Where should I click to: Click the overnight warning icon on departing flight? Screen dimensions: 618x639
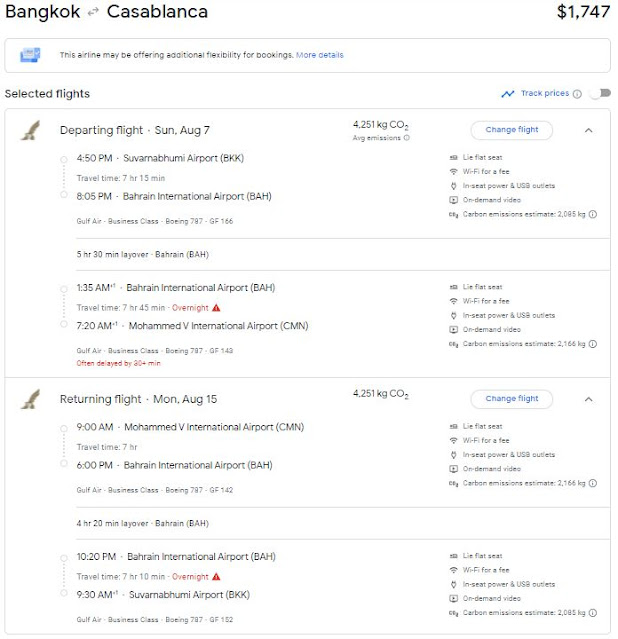click(x=216, y=308)
